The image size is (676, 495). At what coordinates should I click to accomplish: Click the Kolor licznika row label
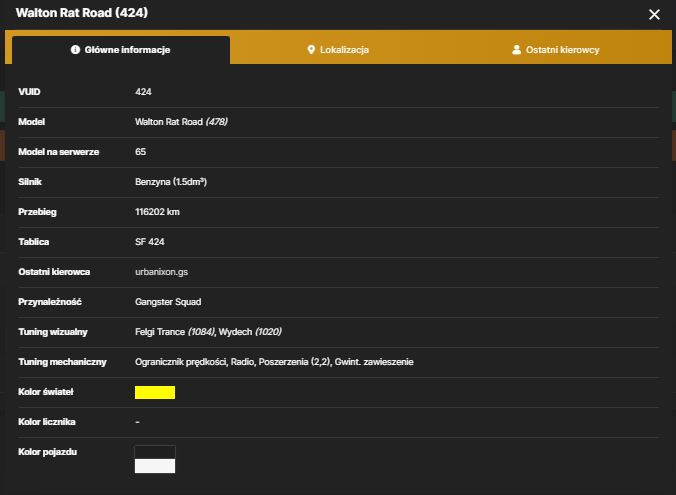tap(47, 422)
